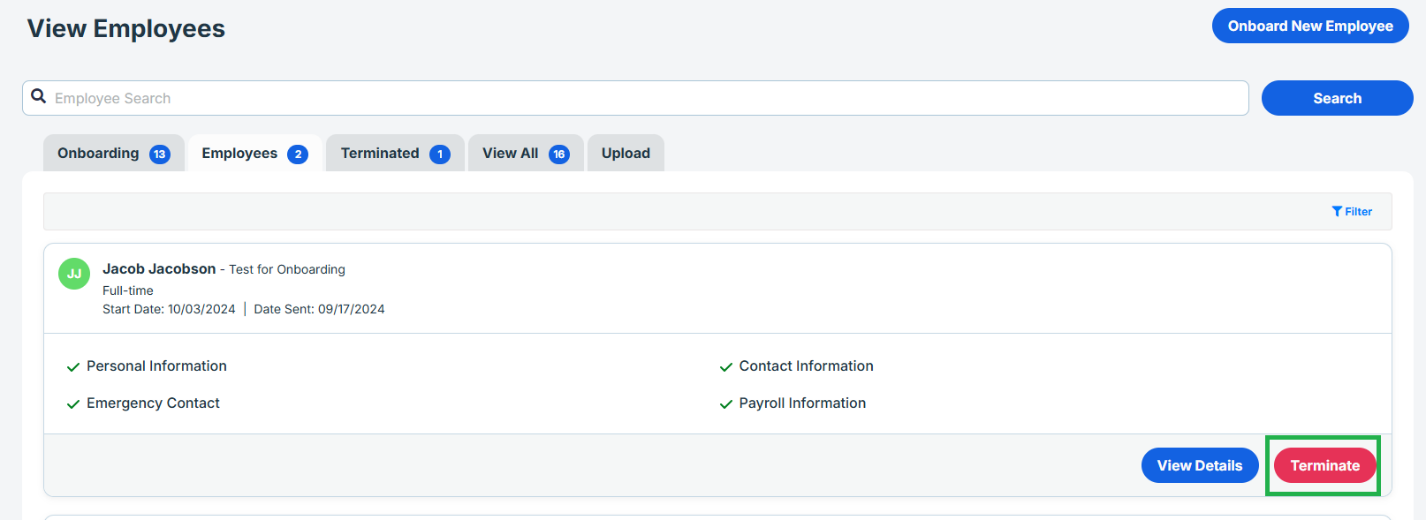Click the Emergency Contact checkmark icon
Screen dimensions: 1426x520
[x=73, y=404]
